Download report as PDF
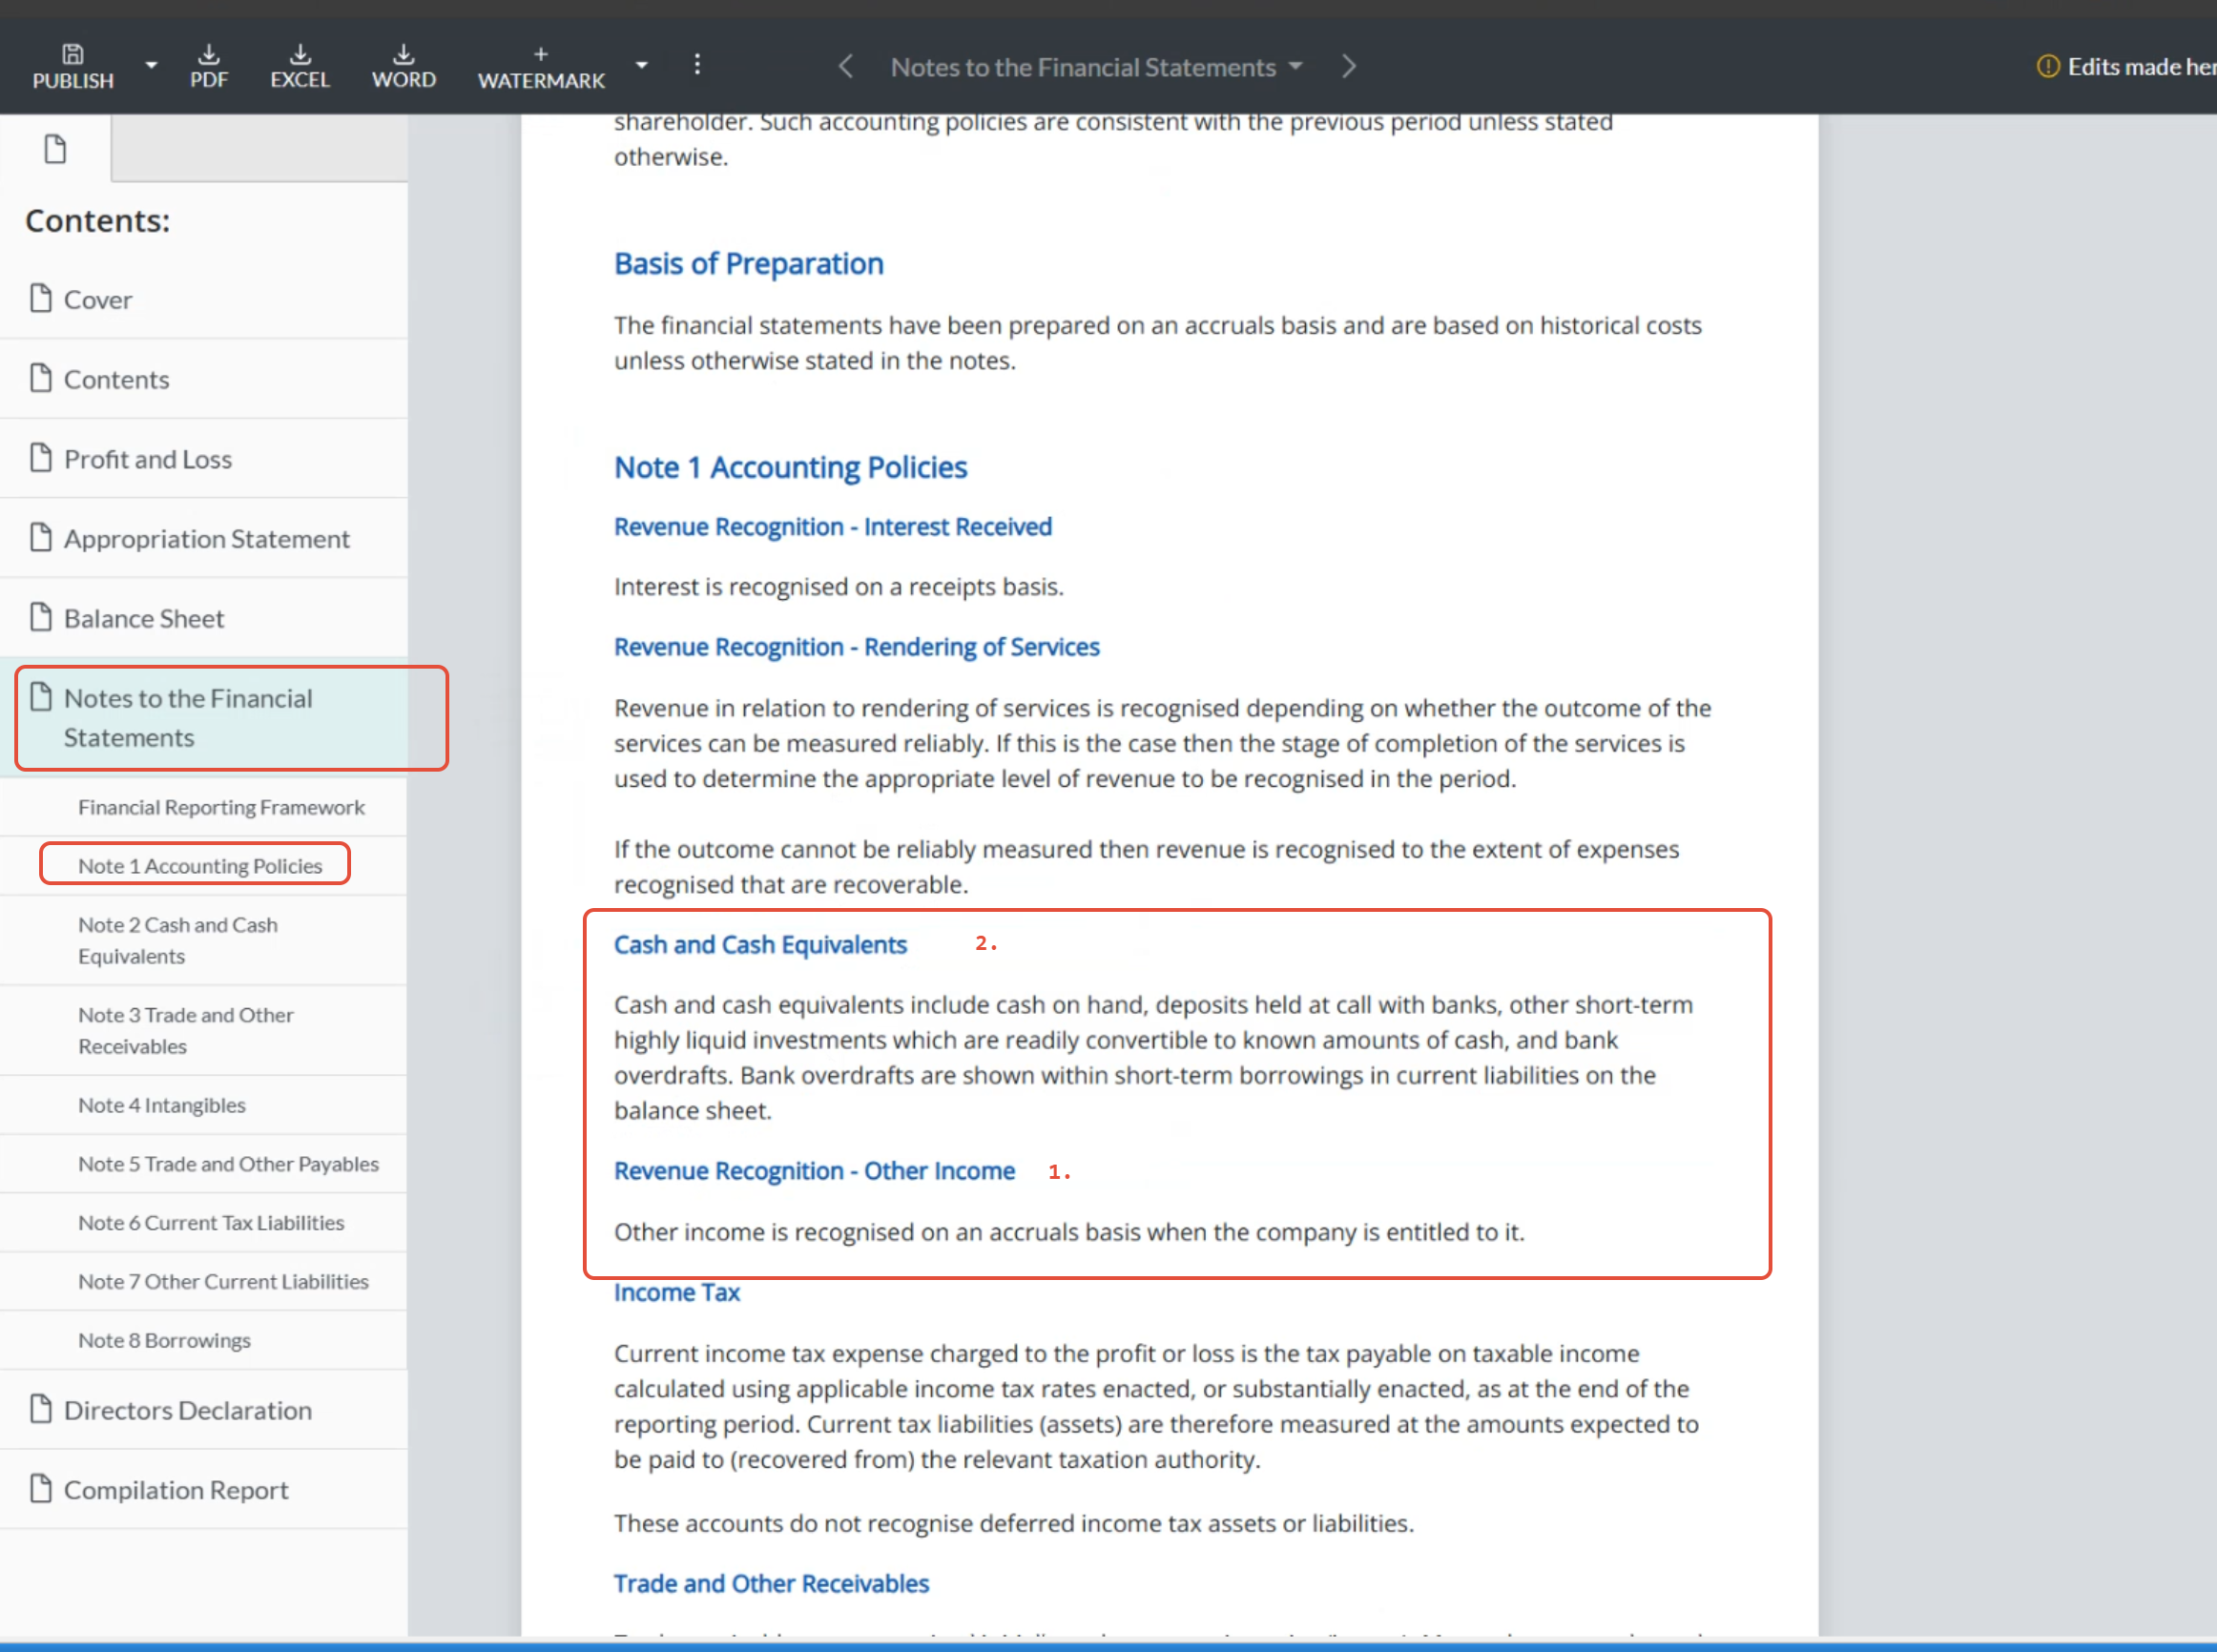The width and height of the screenshot is (2217, 1652). tap(209, 66)
